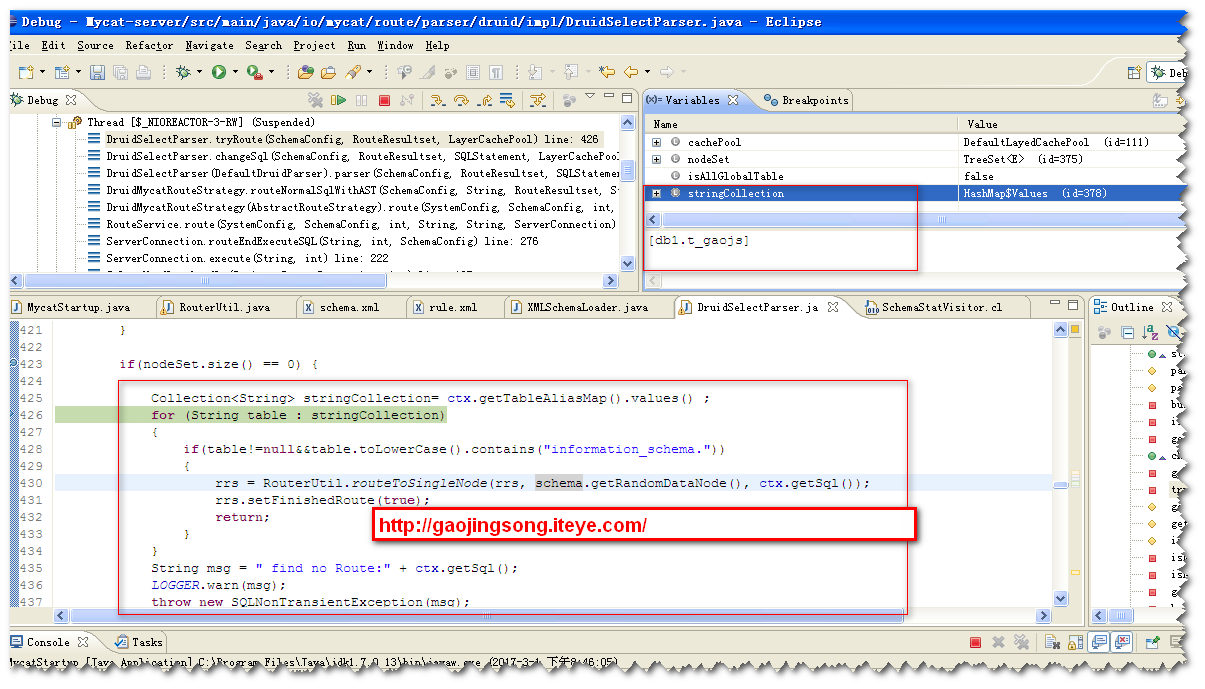The image size is (1205, 689).
Task: Click the Name column header in Variables
Action: click(802, 124)
